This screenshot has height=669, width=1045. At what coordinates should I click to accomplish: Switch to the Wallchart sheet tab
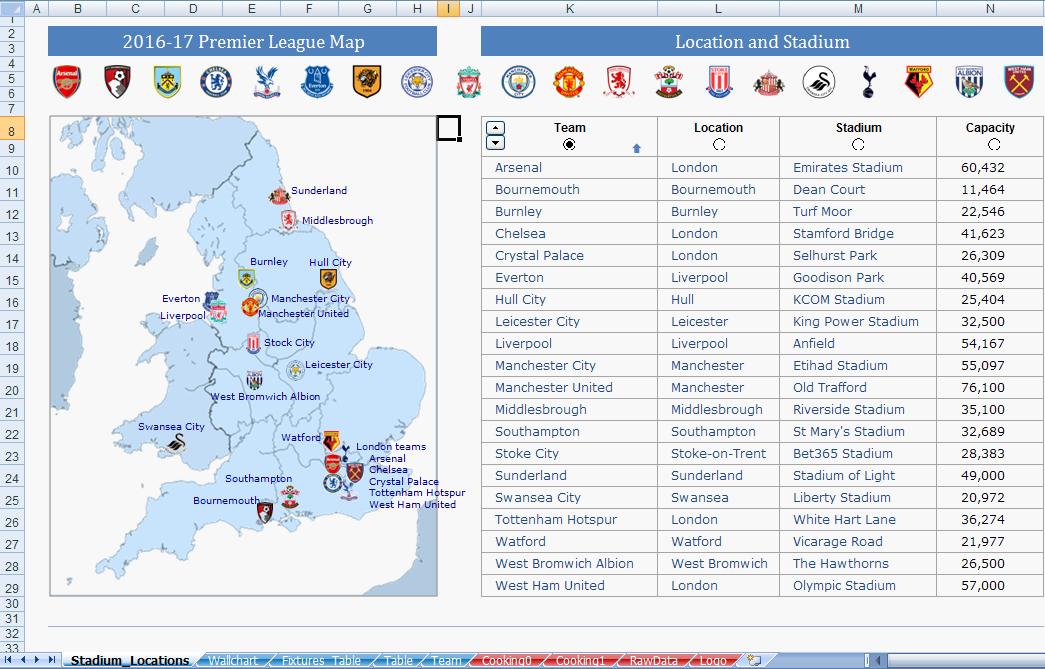click(x=233, y=661)
